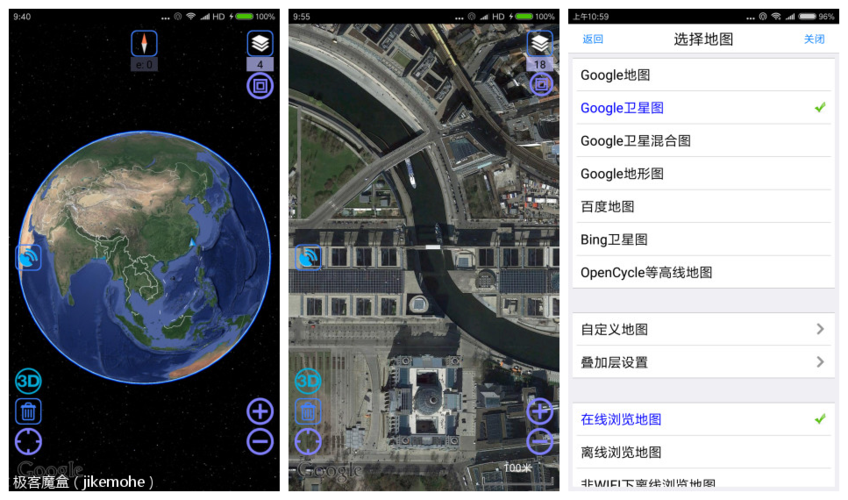Tap the 返回 back button
This screenshot has width=848, height=500.
(x=593, y=39)
